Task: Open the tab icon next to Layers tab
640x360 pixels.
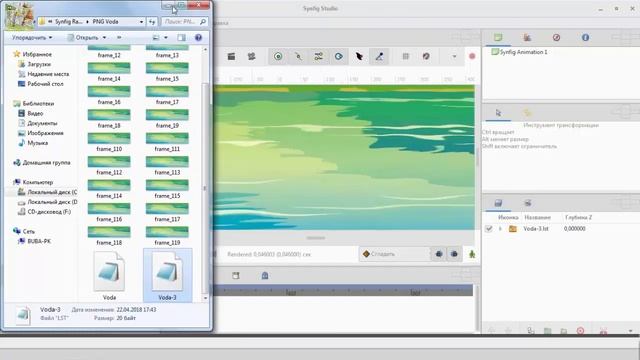Action: click(527, 203)
